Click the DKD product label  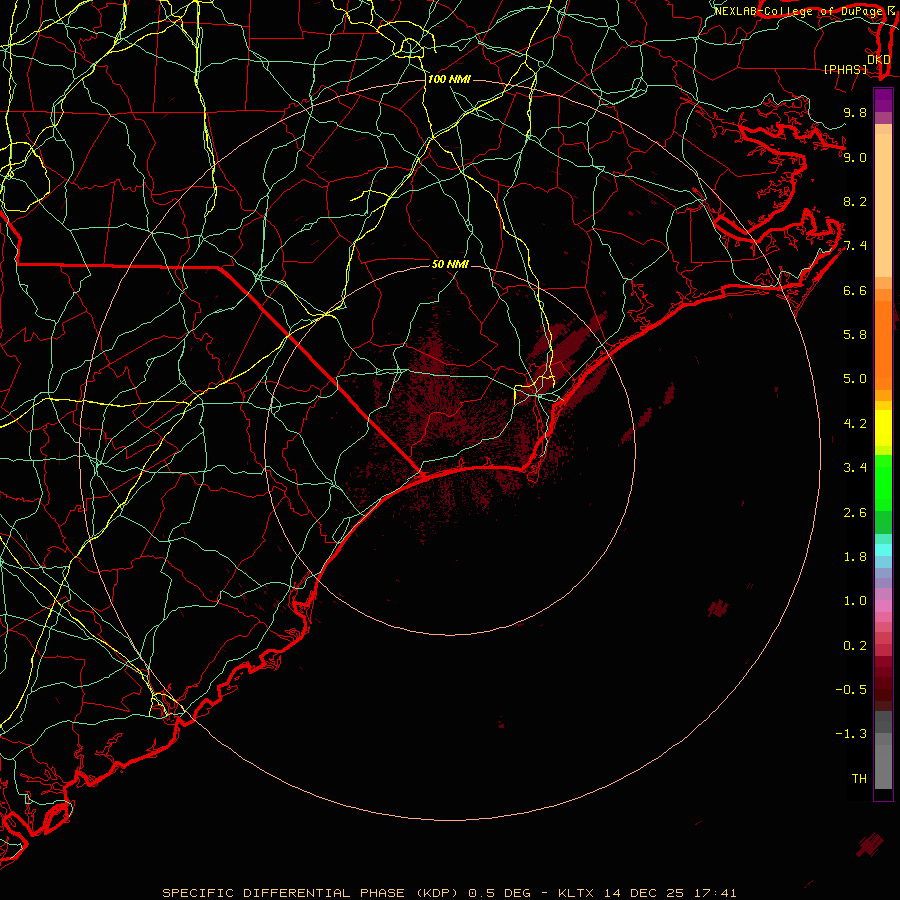(879, 59)
